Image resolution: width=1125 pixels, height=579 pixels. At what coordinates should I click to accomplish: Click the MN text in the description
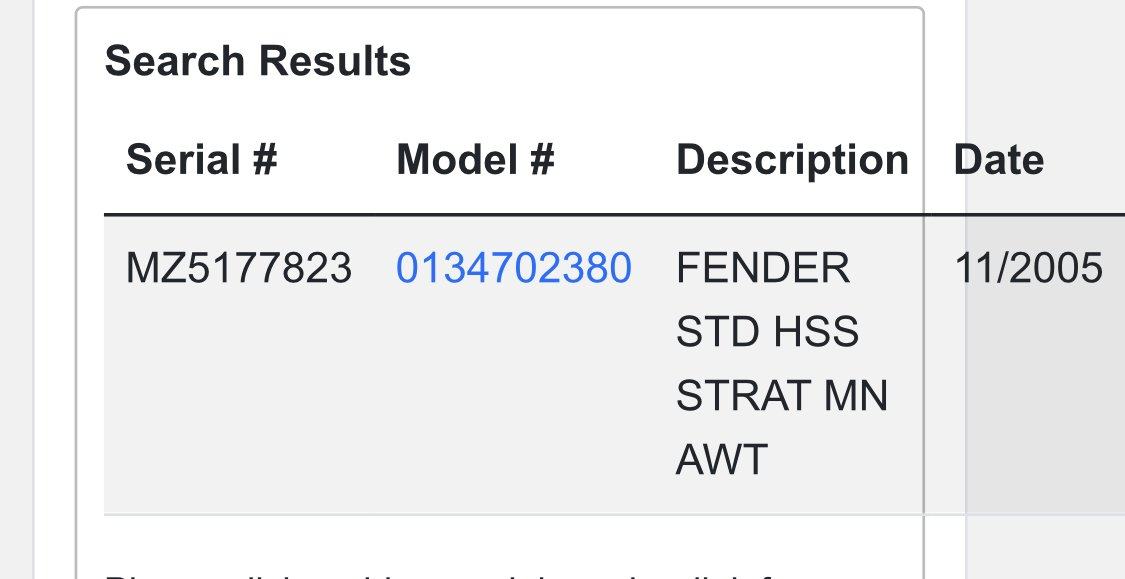tap(855, 396)
